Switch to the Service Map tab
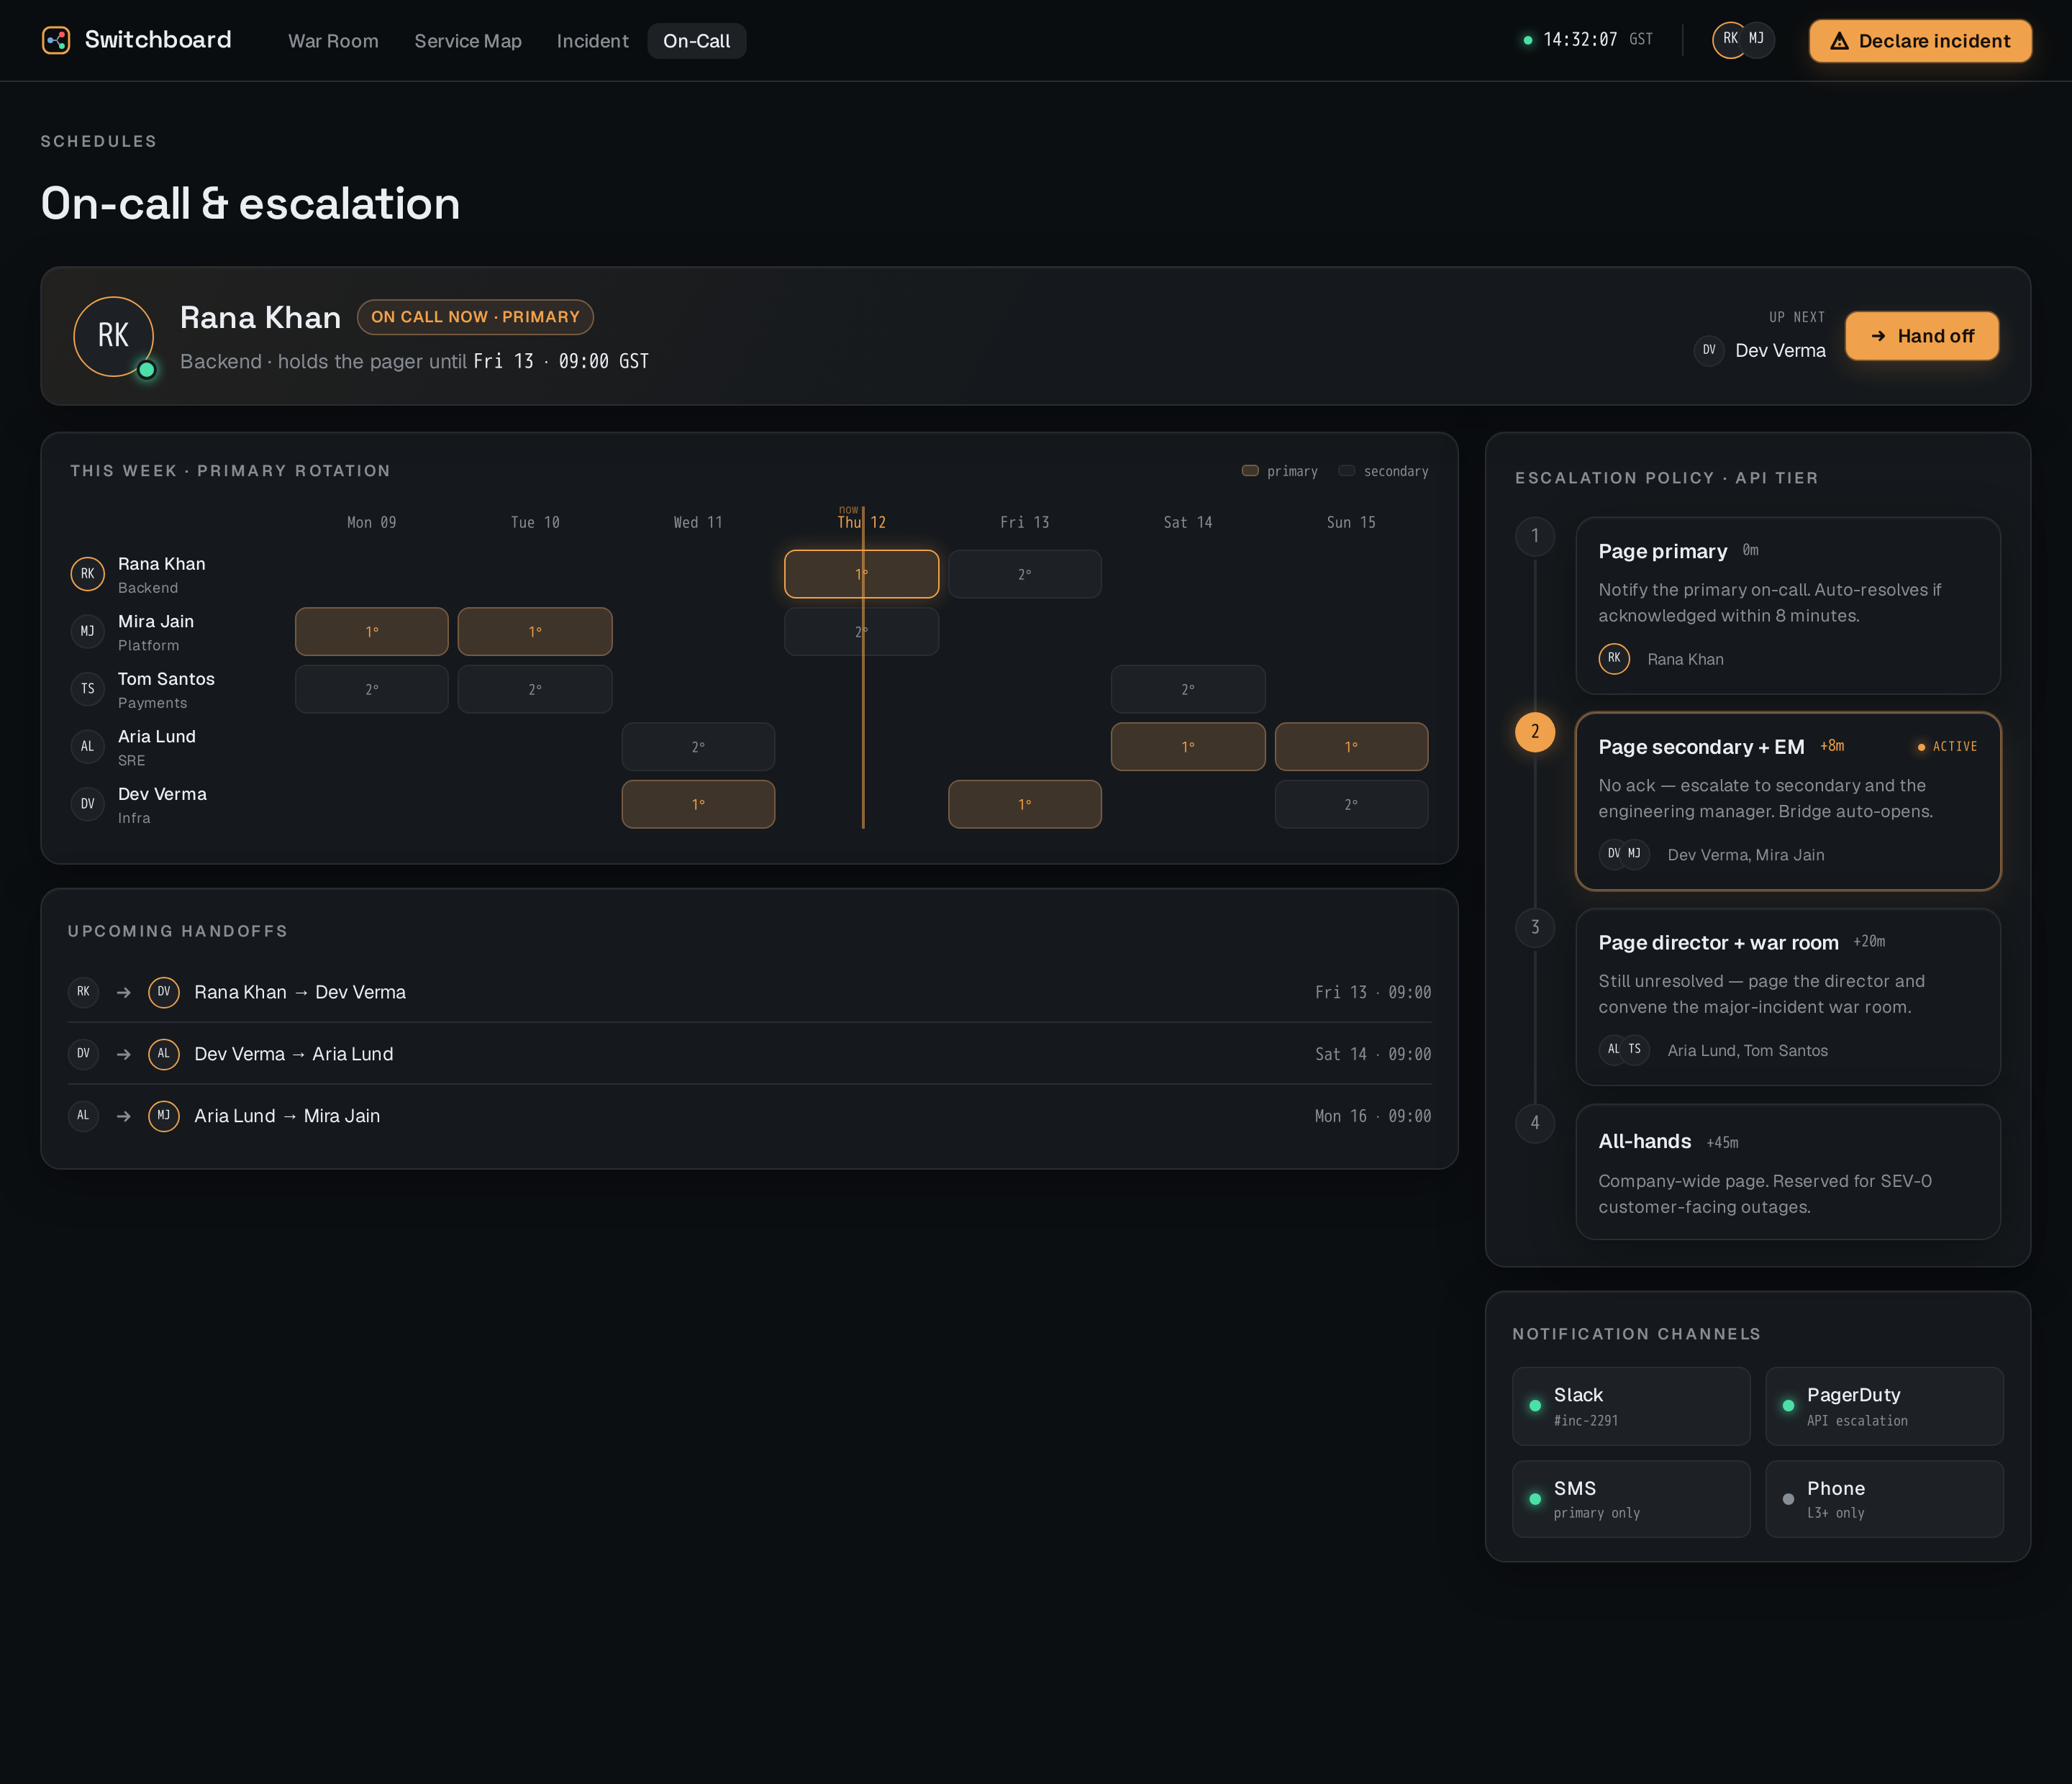 coord(468,41)
